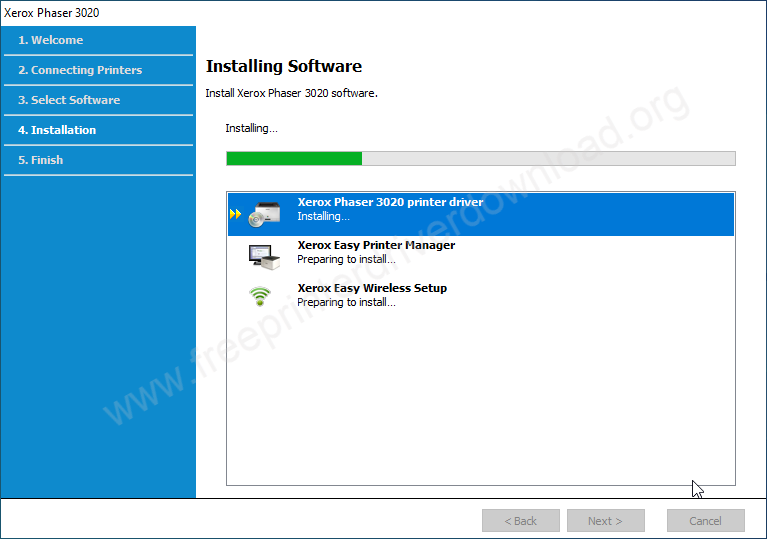767x539 pixels.
Task: Click the Xerox Phaser 3020 printer driver icon
Action: pyautogui.click(x=265, y=213)
